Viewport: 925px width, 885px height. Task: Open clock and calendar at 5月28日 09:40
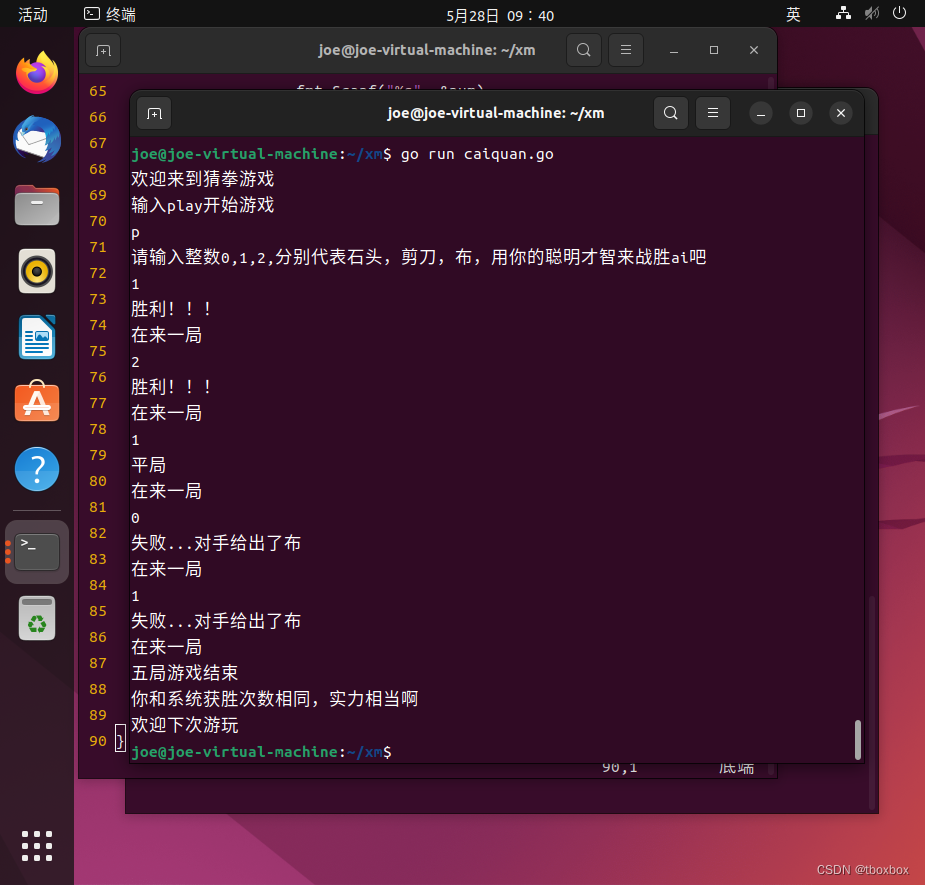click(x=500, y=16)
